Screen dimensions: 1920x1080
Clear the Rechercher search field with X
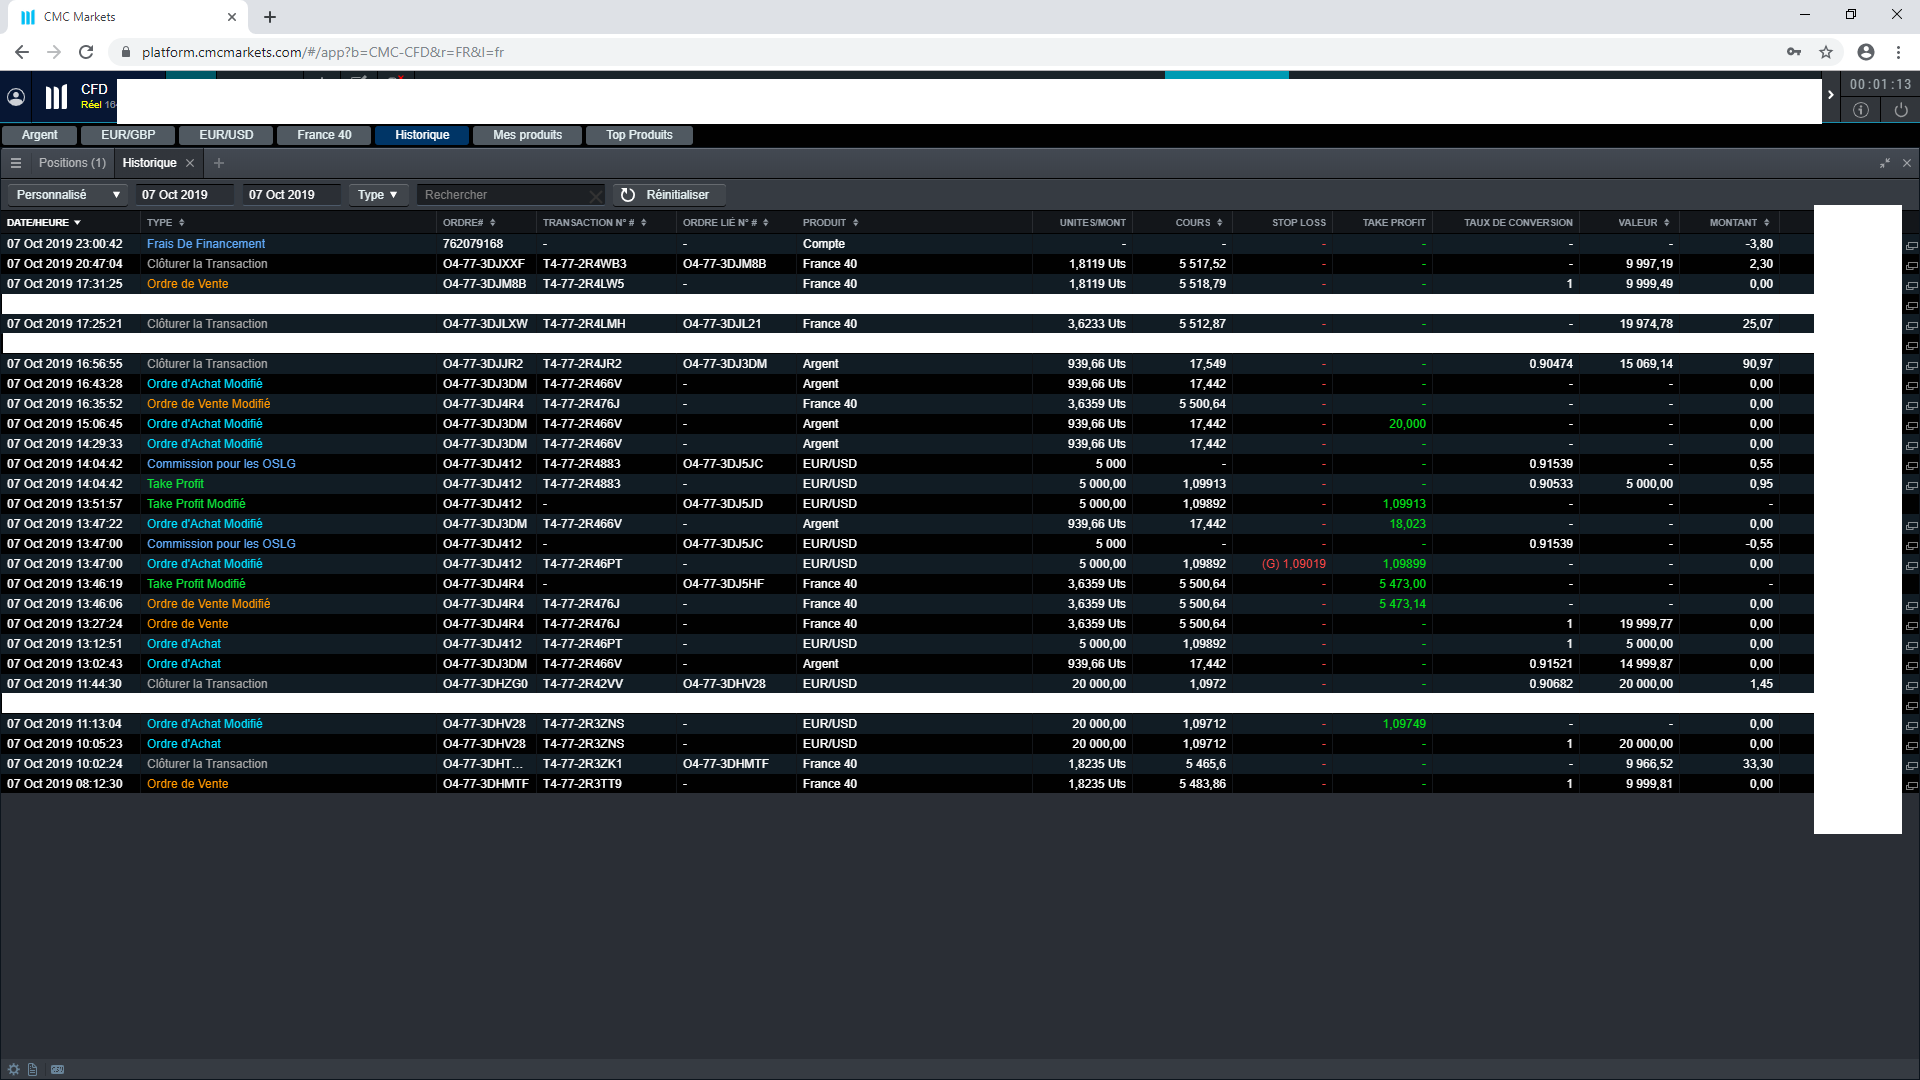pyautogui.click(x=595, y=196)
